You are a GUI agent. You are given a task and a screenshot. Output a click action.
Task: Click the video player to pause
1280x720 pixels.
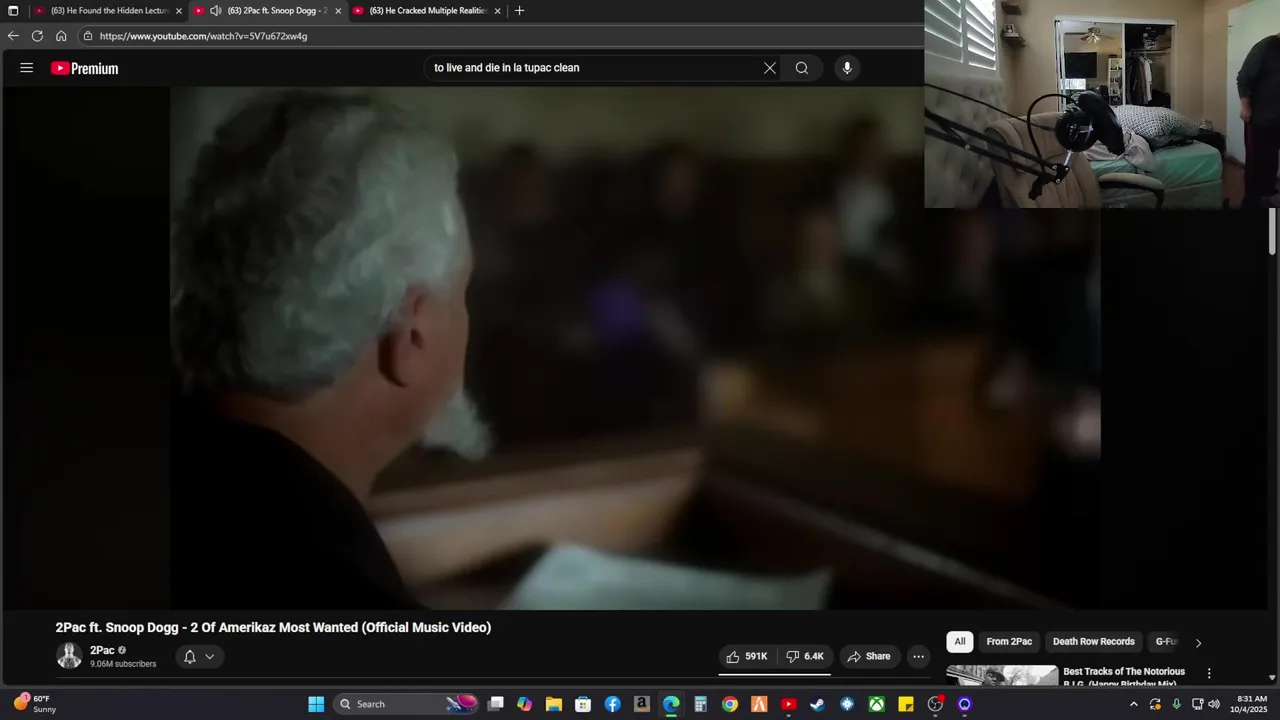tap(635, 348)
